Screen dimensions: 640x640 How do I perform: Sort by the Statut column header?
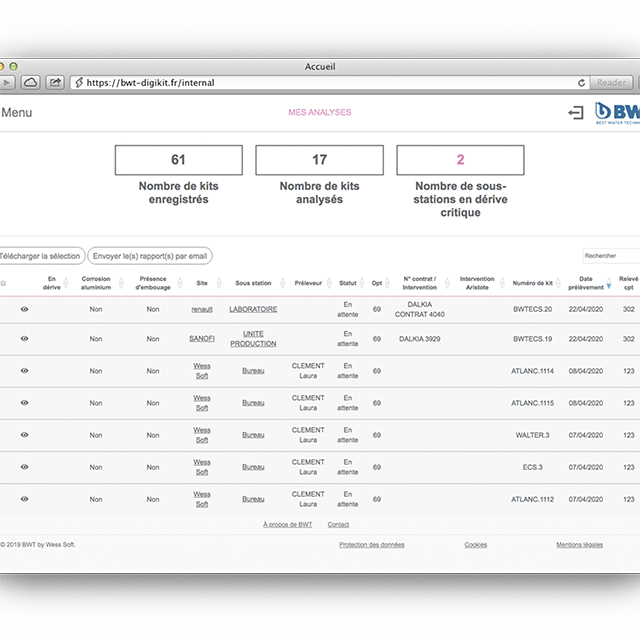click(x=347, y=283)
